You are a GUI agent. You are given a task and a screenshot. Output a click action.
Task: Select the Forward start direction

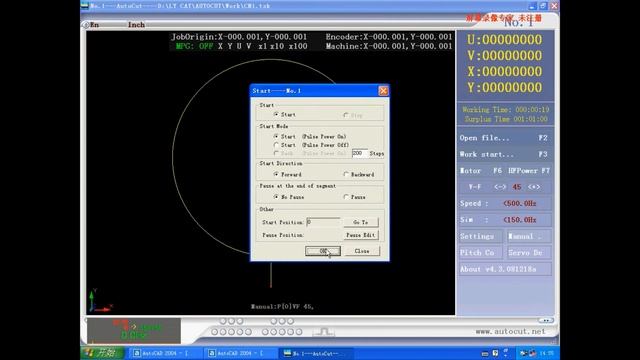click(276, 174)
